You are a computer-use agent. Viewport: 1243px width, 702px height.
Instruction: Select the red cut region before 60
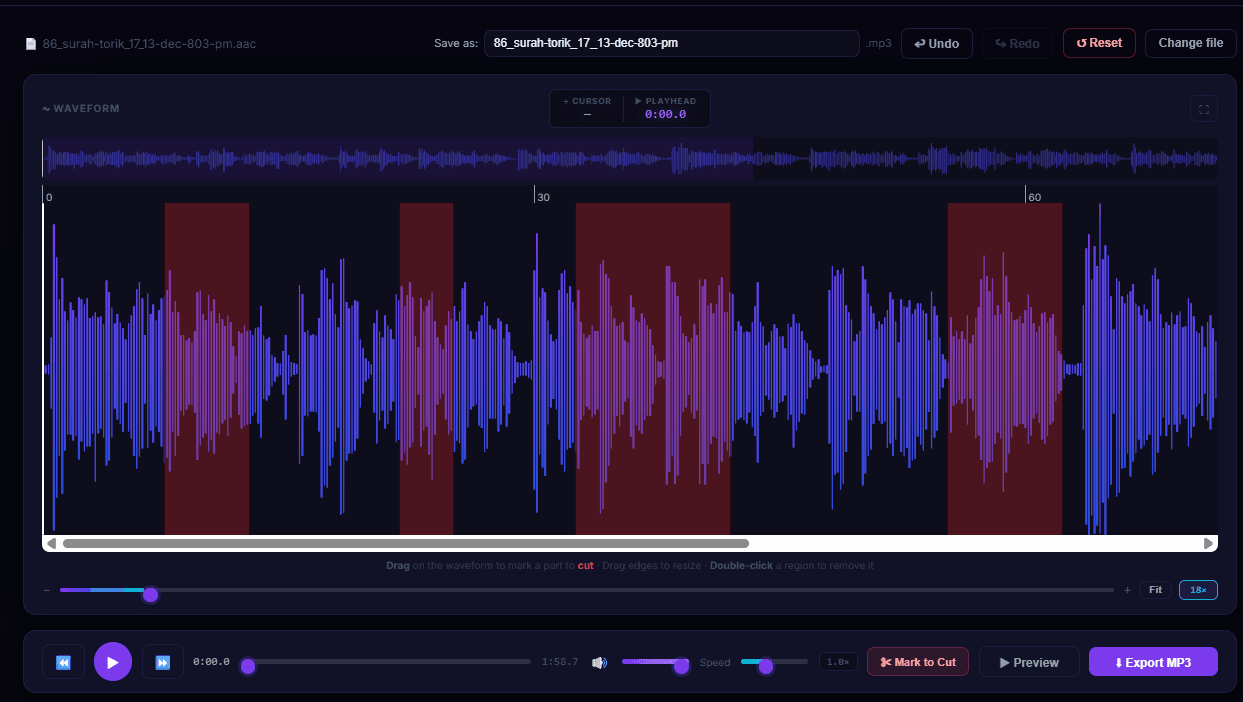tap(1005, 368)
